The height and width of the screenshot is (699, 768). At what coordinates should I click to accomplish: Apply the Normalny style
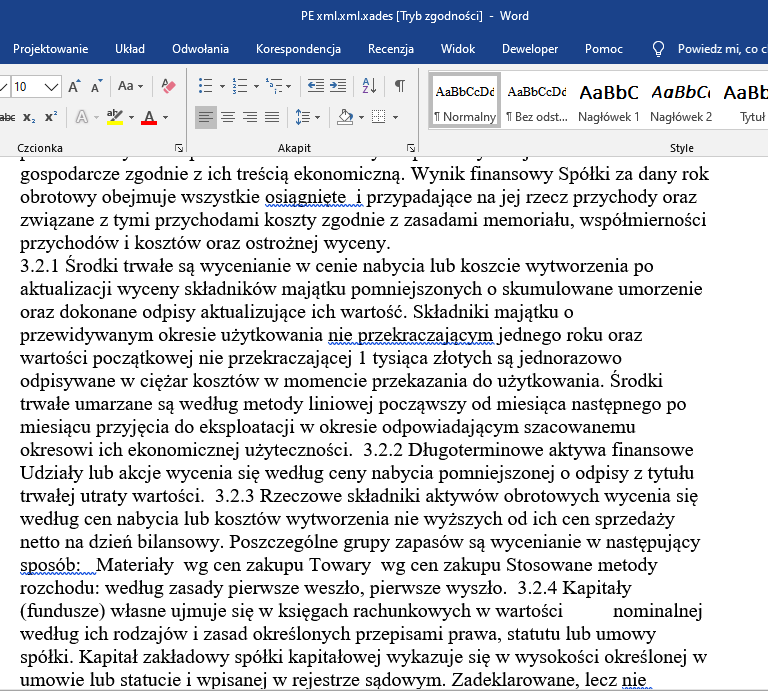point(465,101)
